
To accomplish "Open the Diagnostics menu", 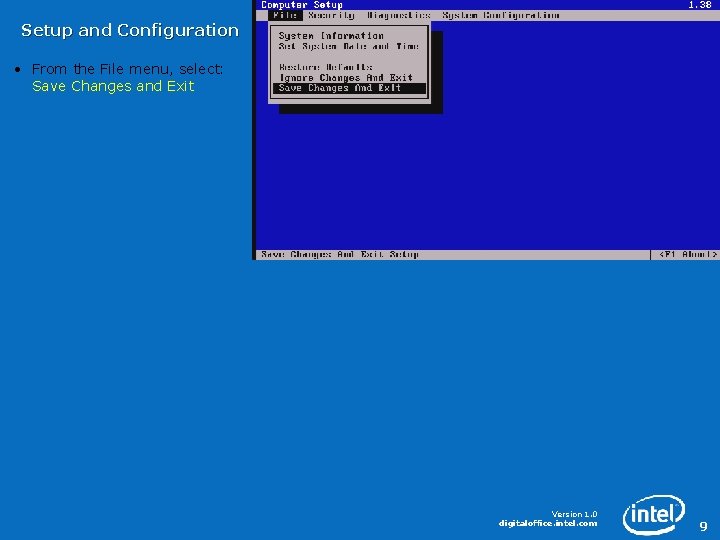I will click(x=399, y=15).
